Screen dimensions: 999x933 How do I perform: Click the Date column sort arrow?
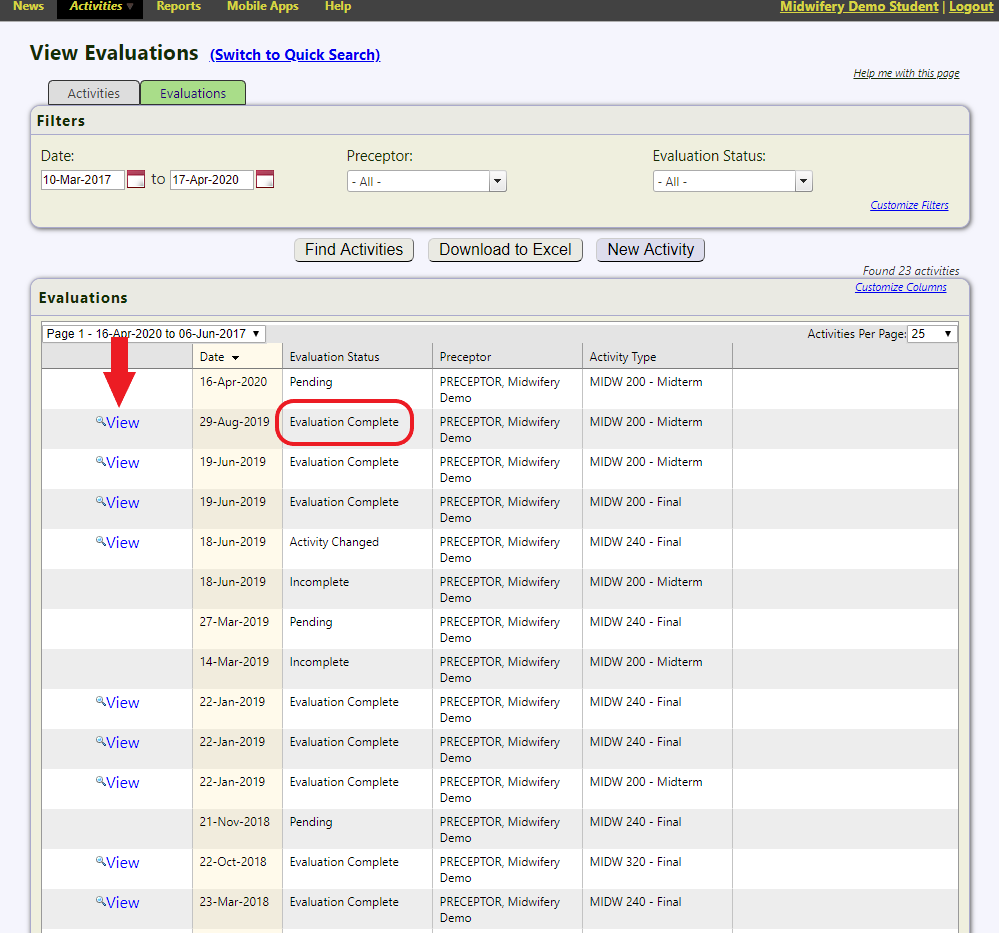[235, 358]
